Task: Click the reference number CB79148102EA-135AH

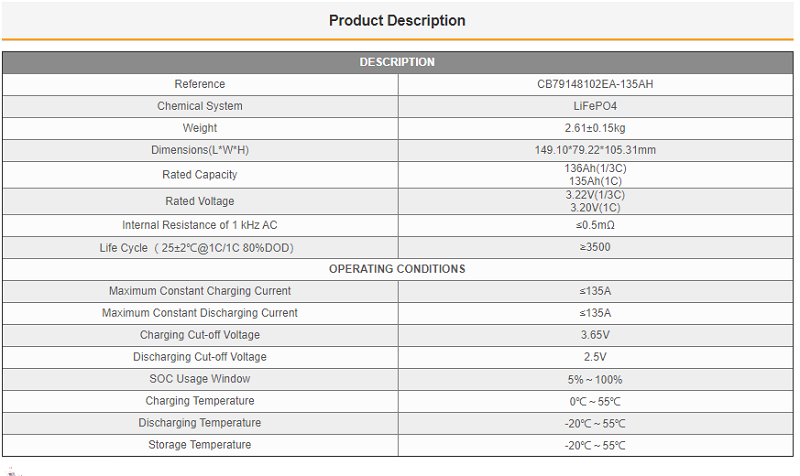Action: 595,84
